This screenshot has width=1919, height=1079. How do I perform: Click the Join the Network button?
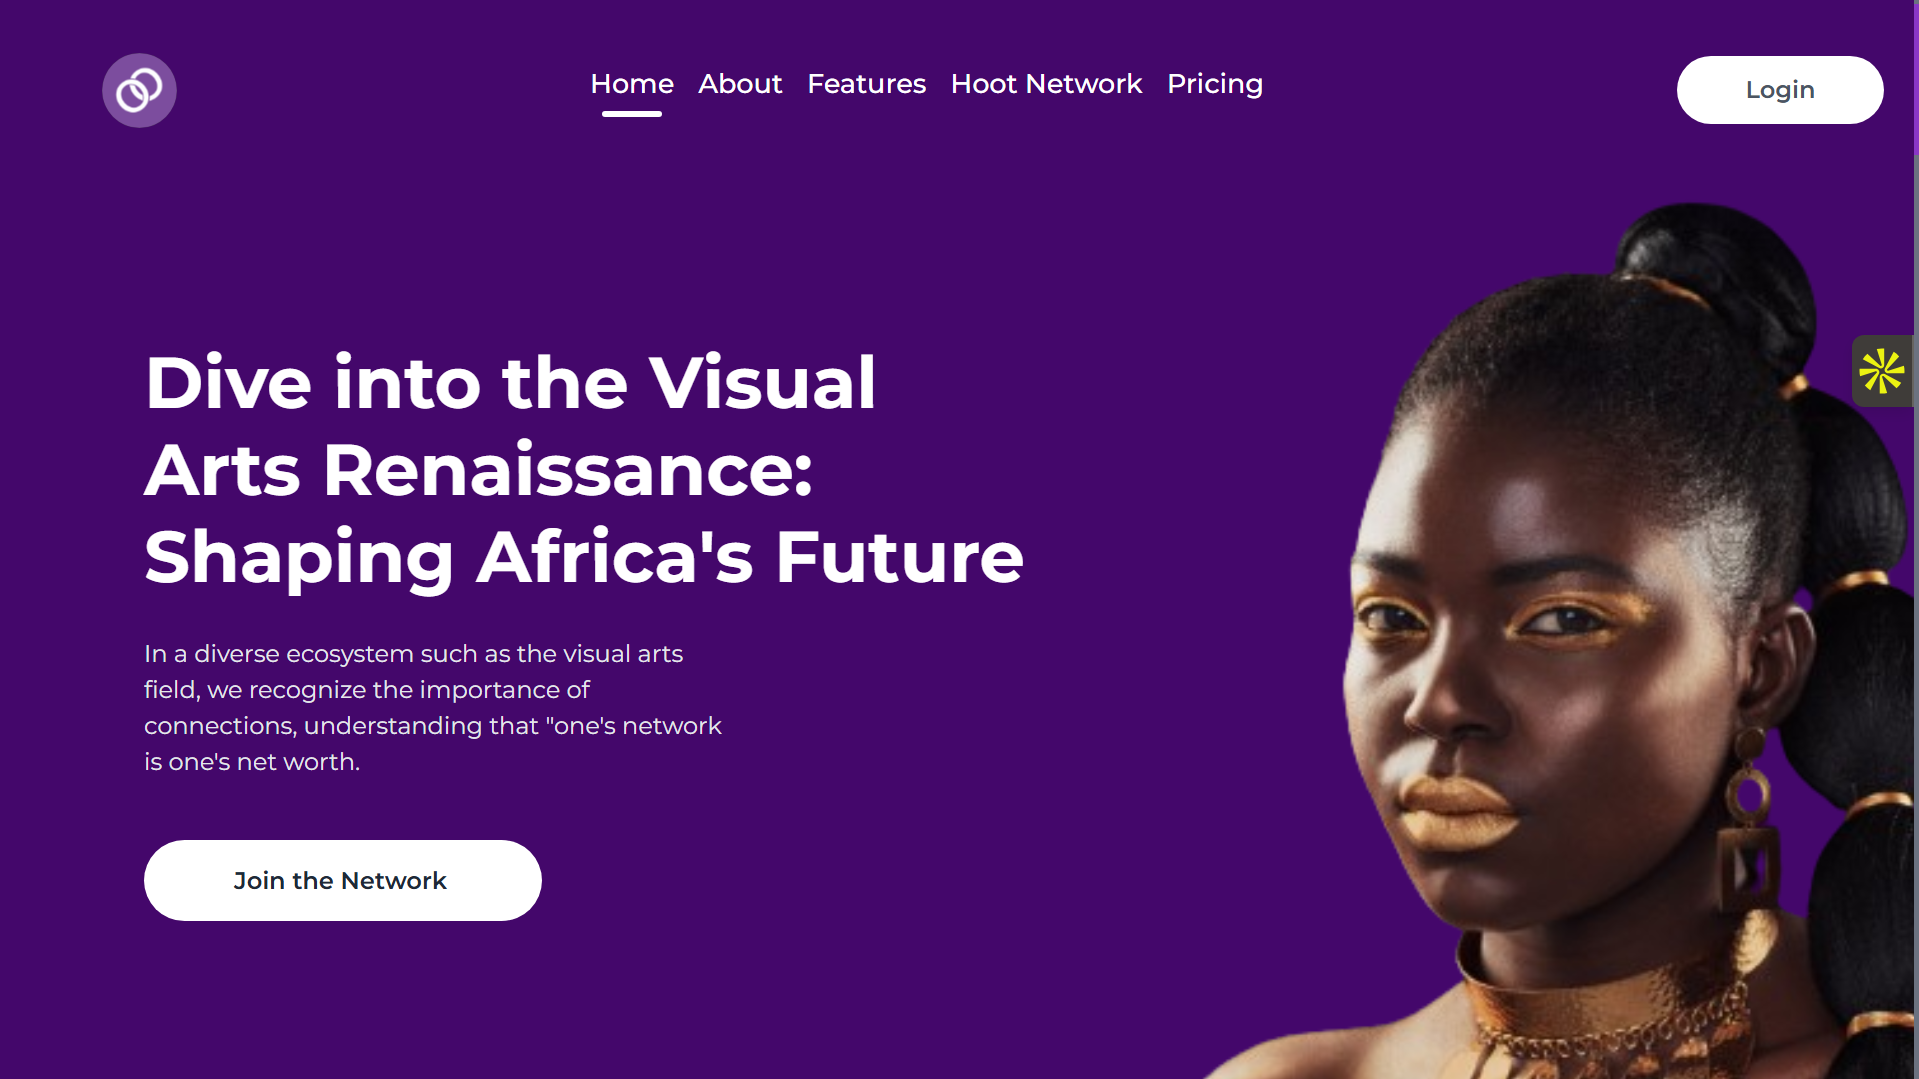(343, 880)
